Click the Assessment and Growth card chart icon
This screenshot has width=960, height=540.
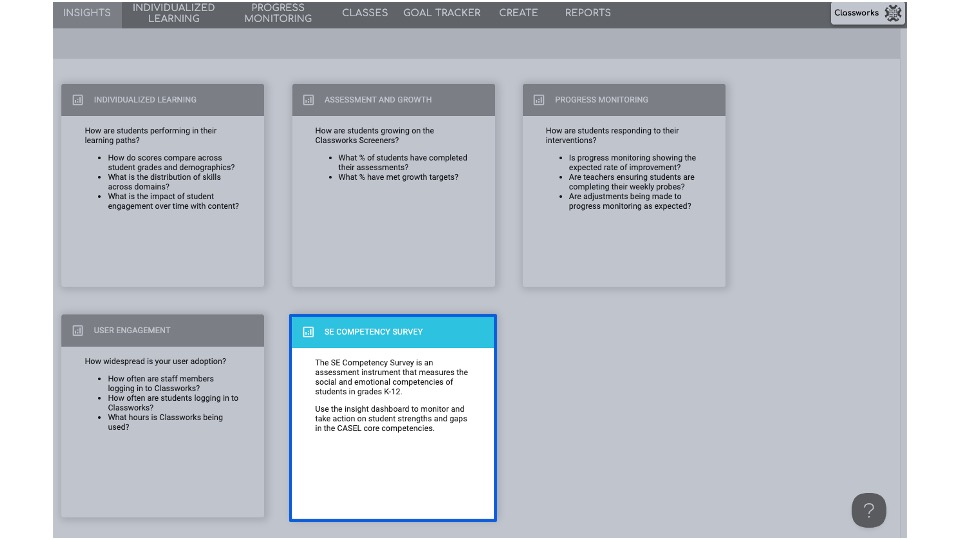(x=309, y=100)
